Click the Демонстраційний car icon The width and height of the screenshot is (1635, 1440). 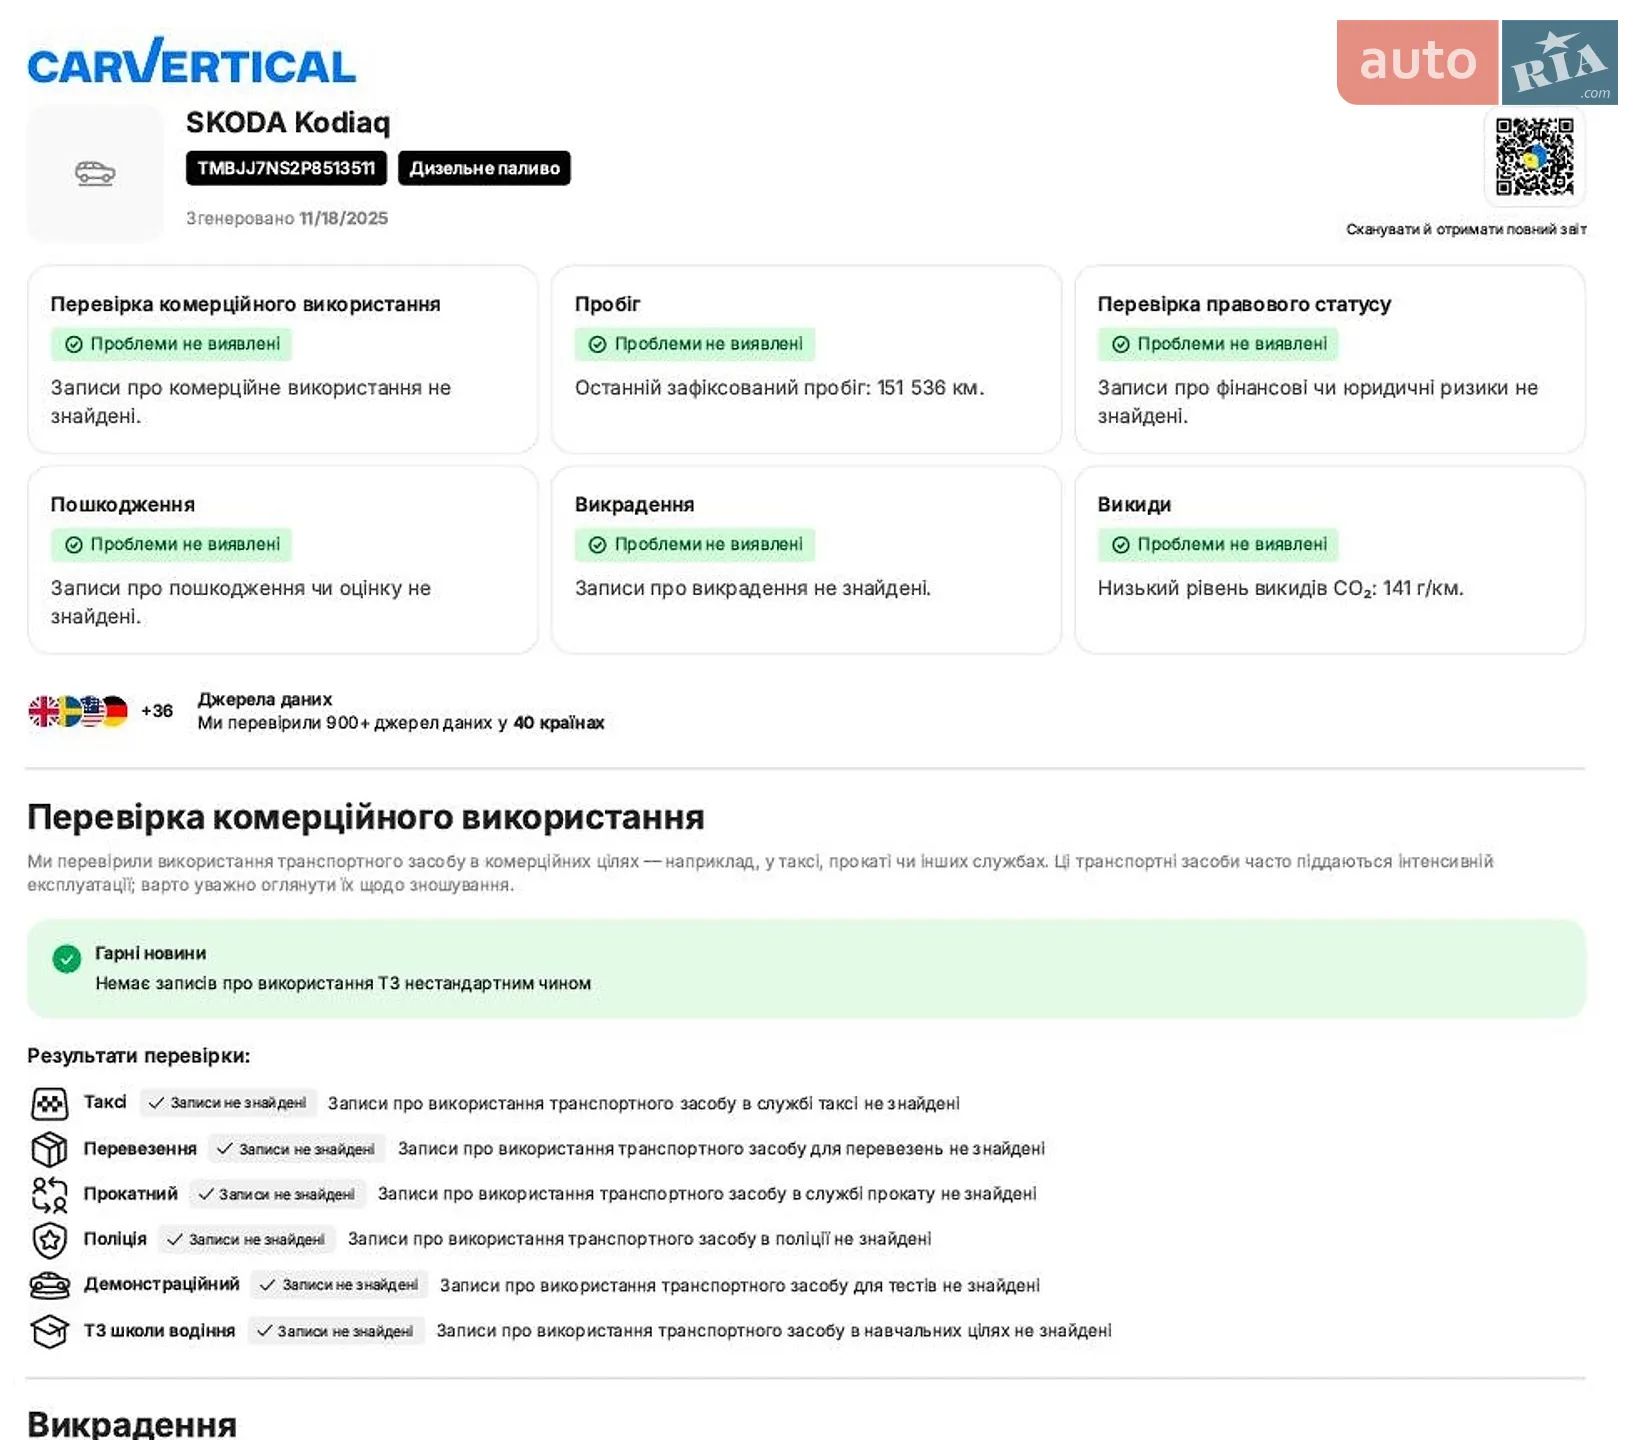click(50, 1285)
